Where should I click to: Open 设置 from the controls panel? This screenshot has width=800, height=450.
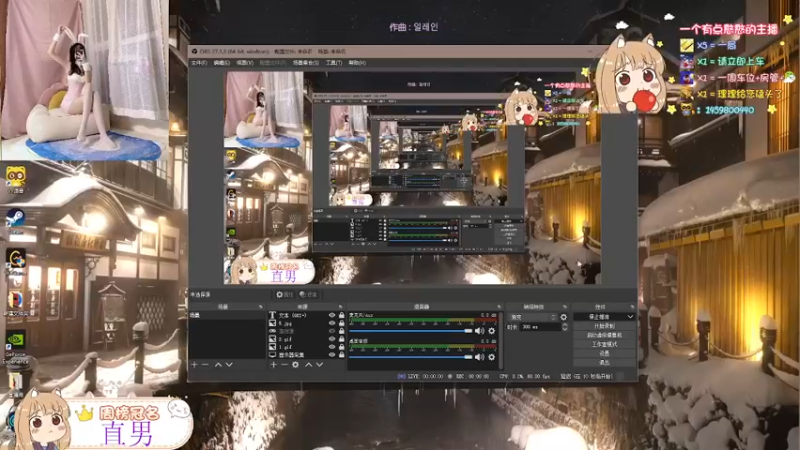[x=604, y=354]
